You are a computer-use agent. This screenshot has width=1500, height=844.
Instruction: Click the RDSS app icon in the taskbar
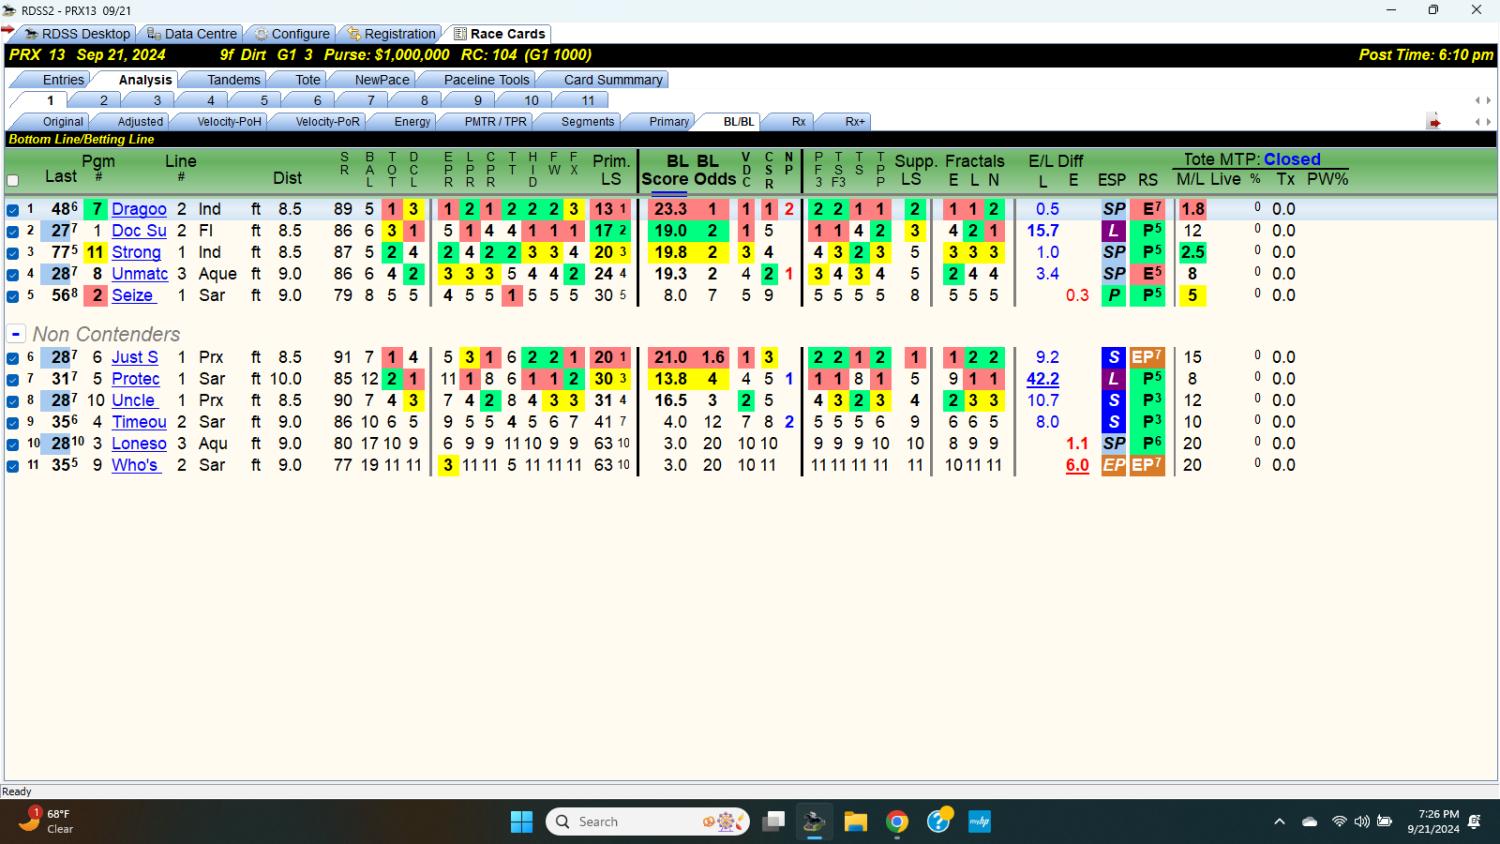(x=814, y=822)
